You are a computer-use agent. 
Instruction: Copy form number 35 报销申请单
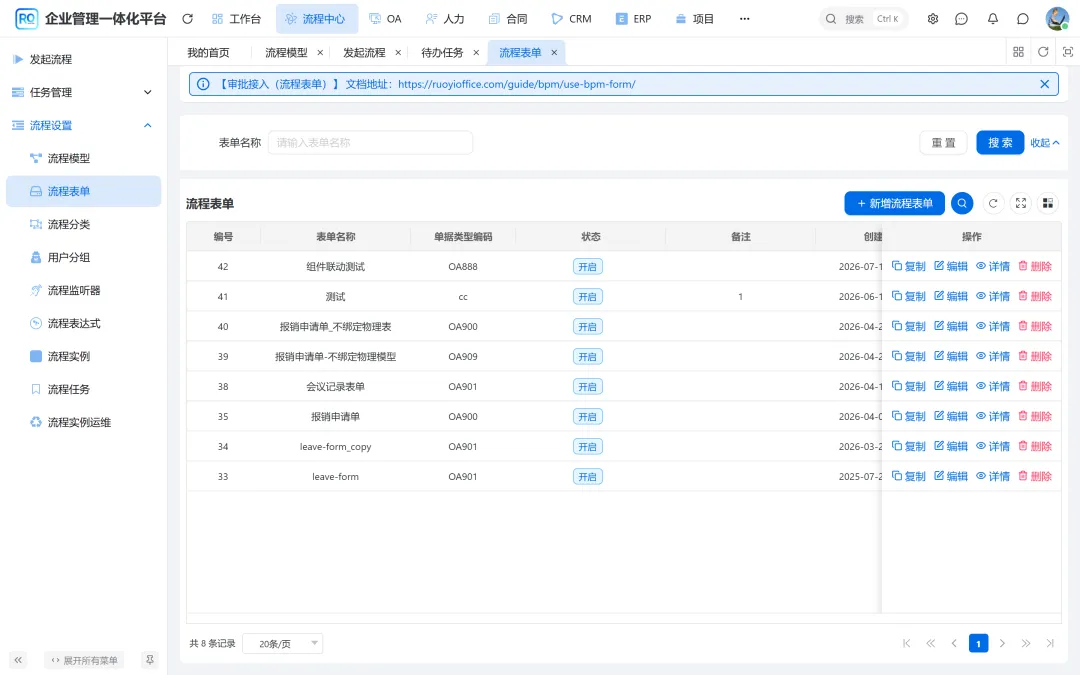point(908,416)
